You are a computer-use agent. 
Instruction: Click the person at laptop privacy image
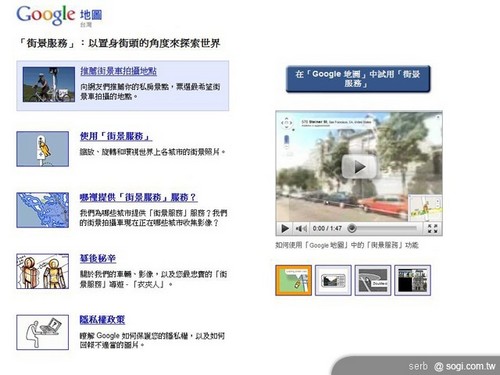click(43, 332)
